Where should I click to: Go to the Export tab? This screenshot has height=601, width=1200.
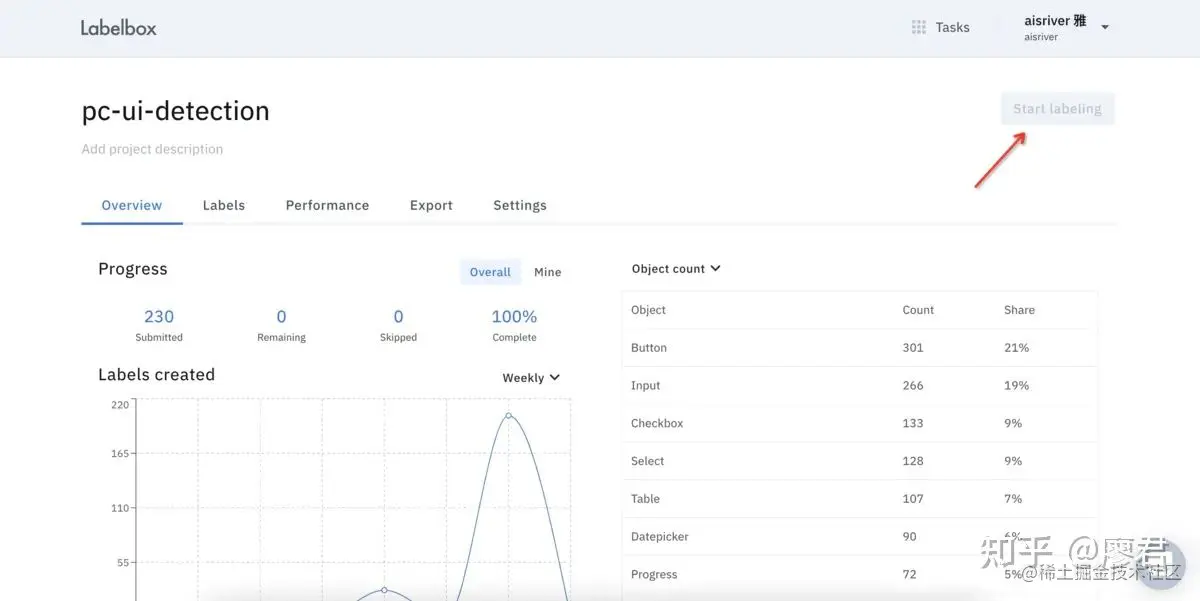pyautogui.click(x=431, y=205)
